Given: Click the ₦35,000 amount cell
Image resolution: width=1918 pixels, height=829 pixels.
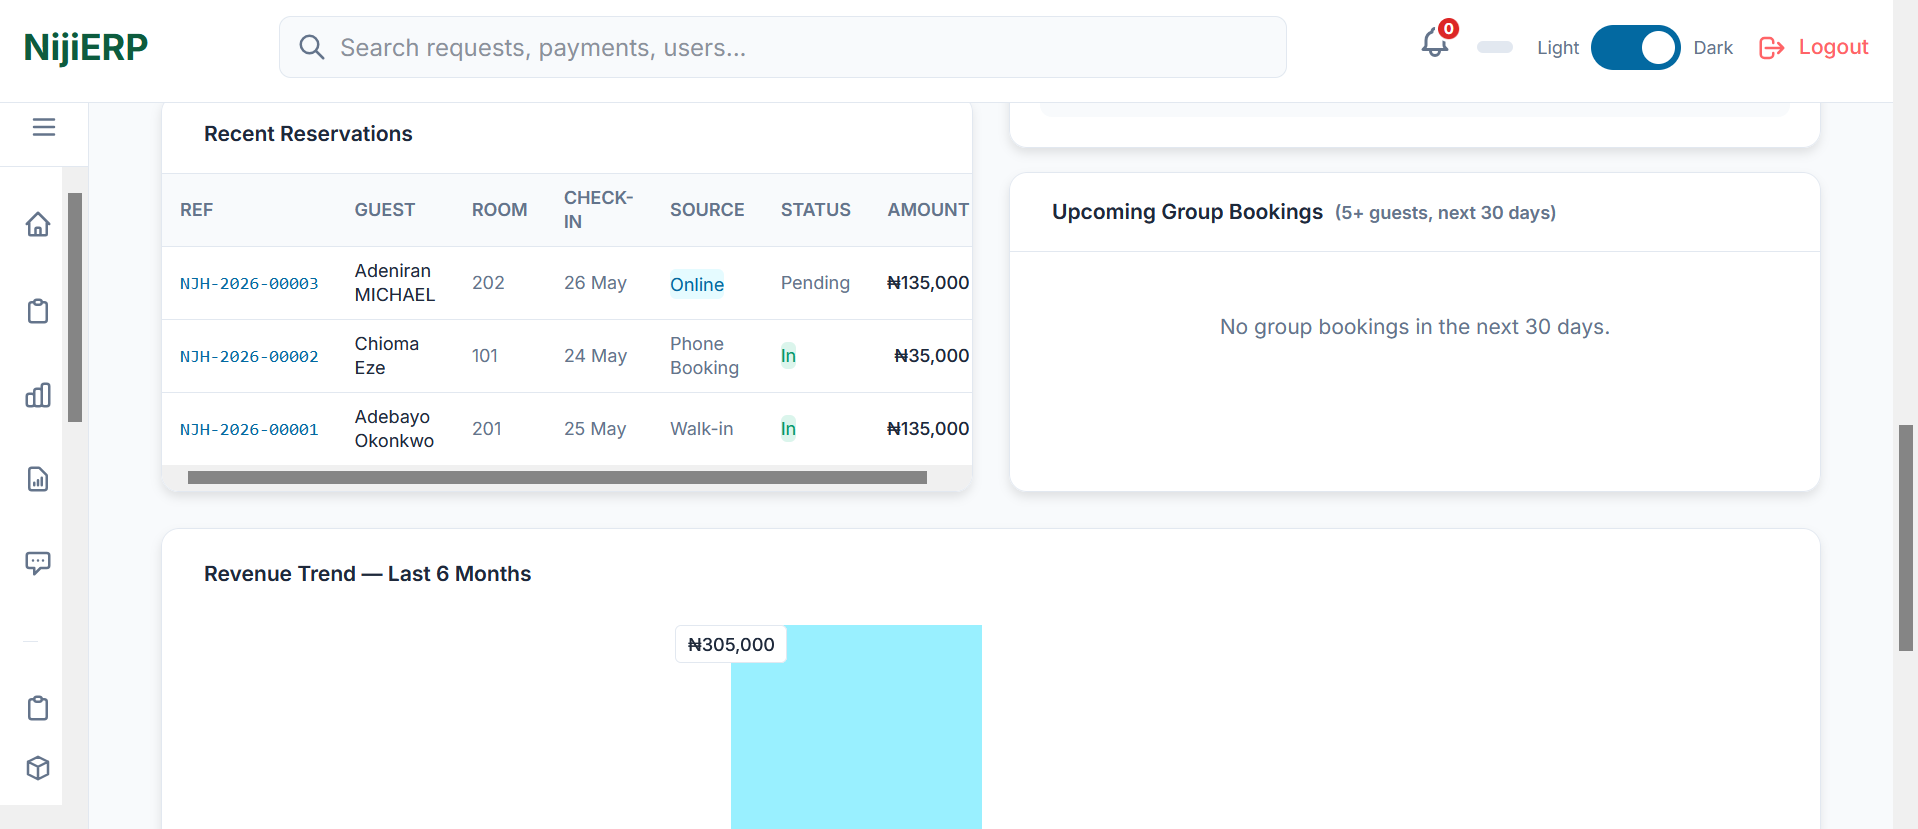Looking at the screenshot, I should [931, 356].
